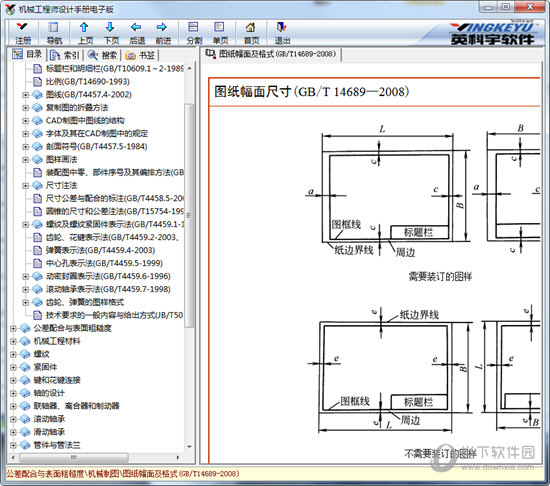550x486 pixels.
Task: Open 比例(GB/T14690-1993) page
Action: [x=88, y=81]
